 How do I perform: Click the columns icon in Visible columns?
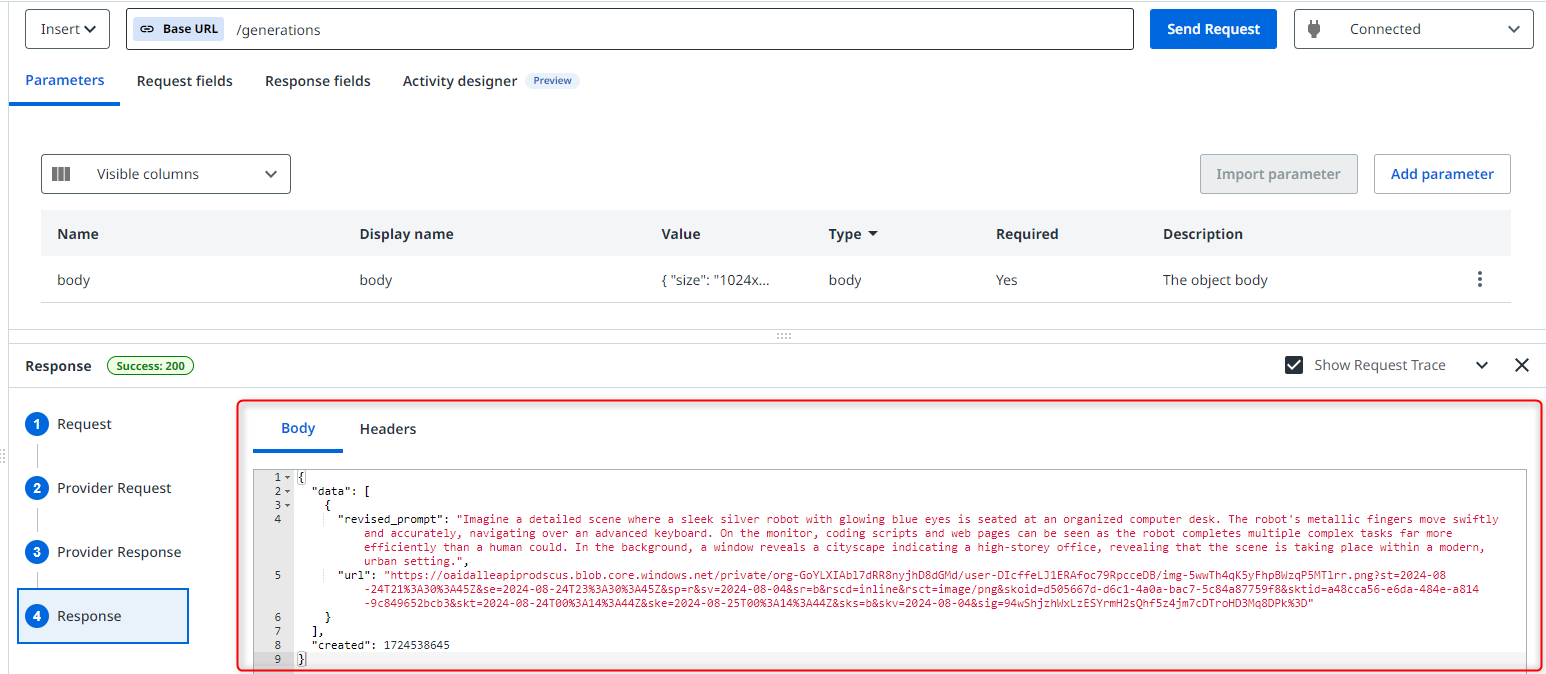[61, 174]
